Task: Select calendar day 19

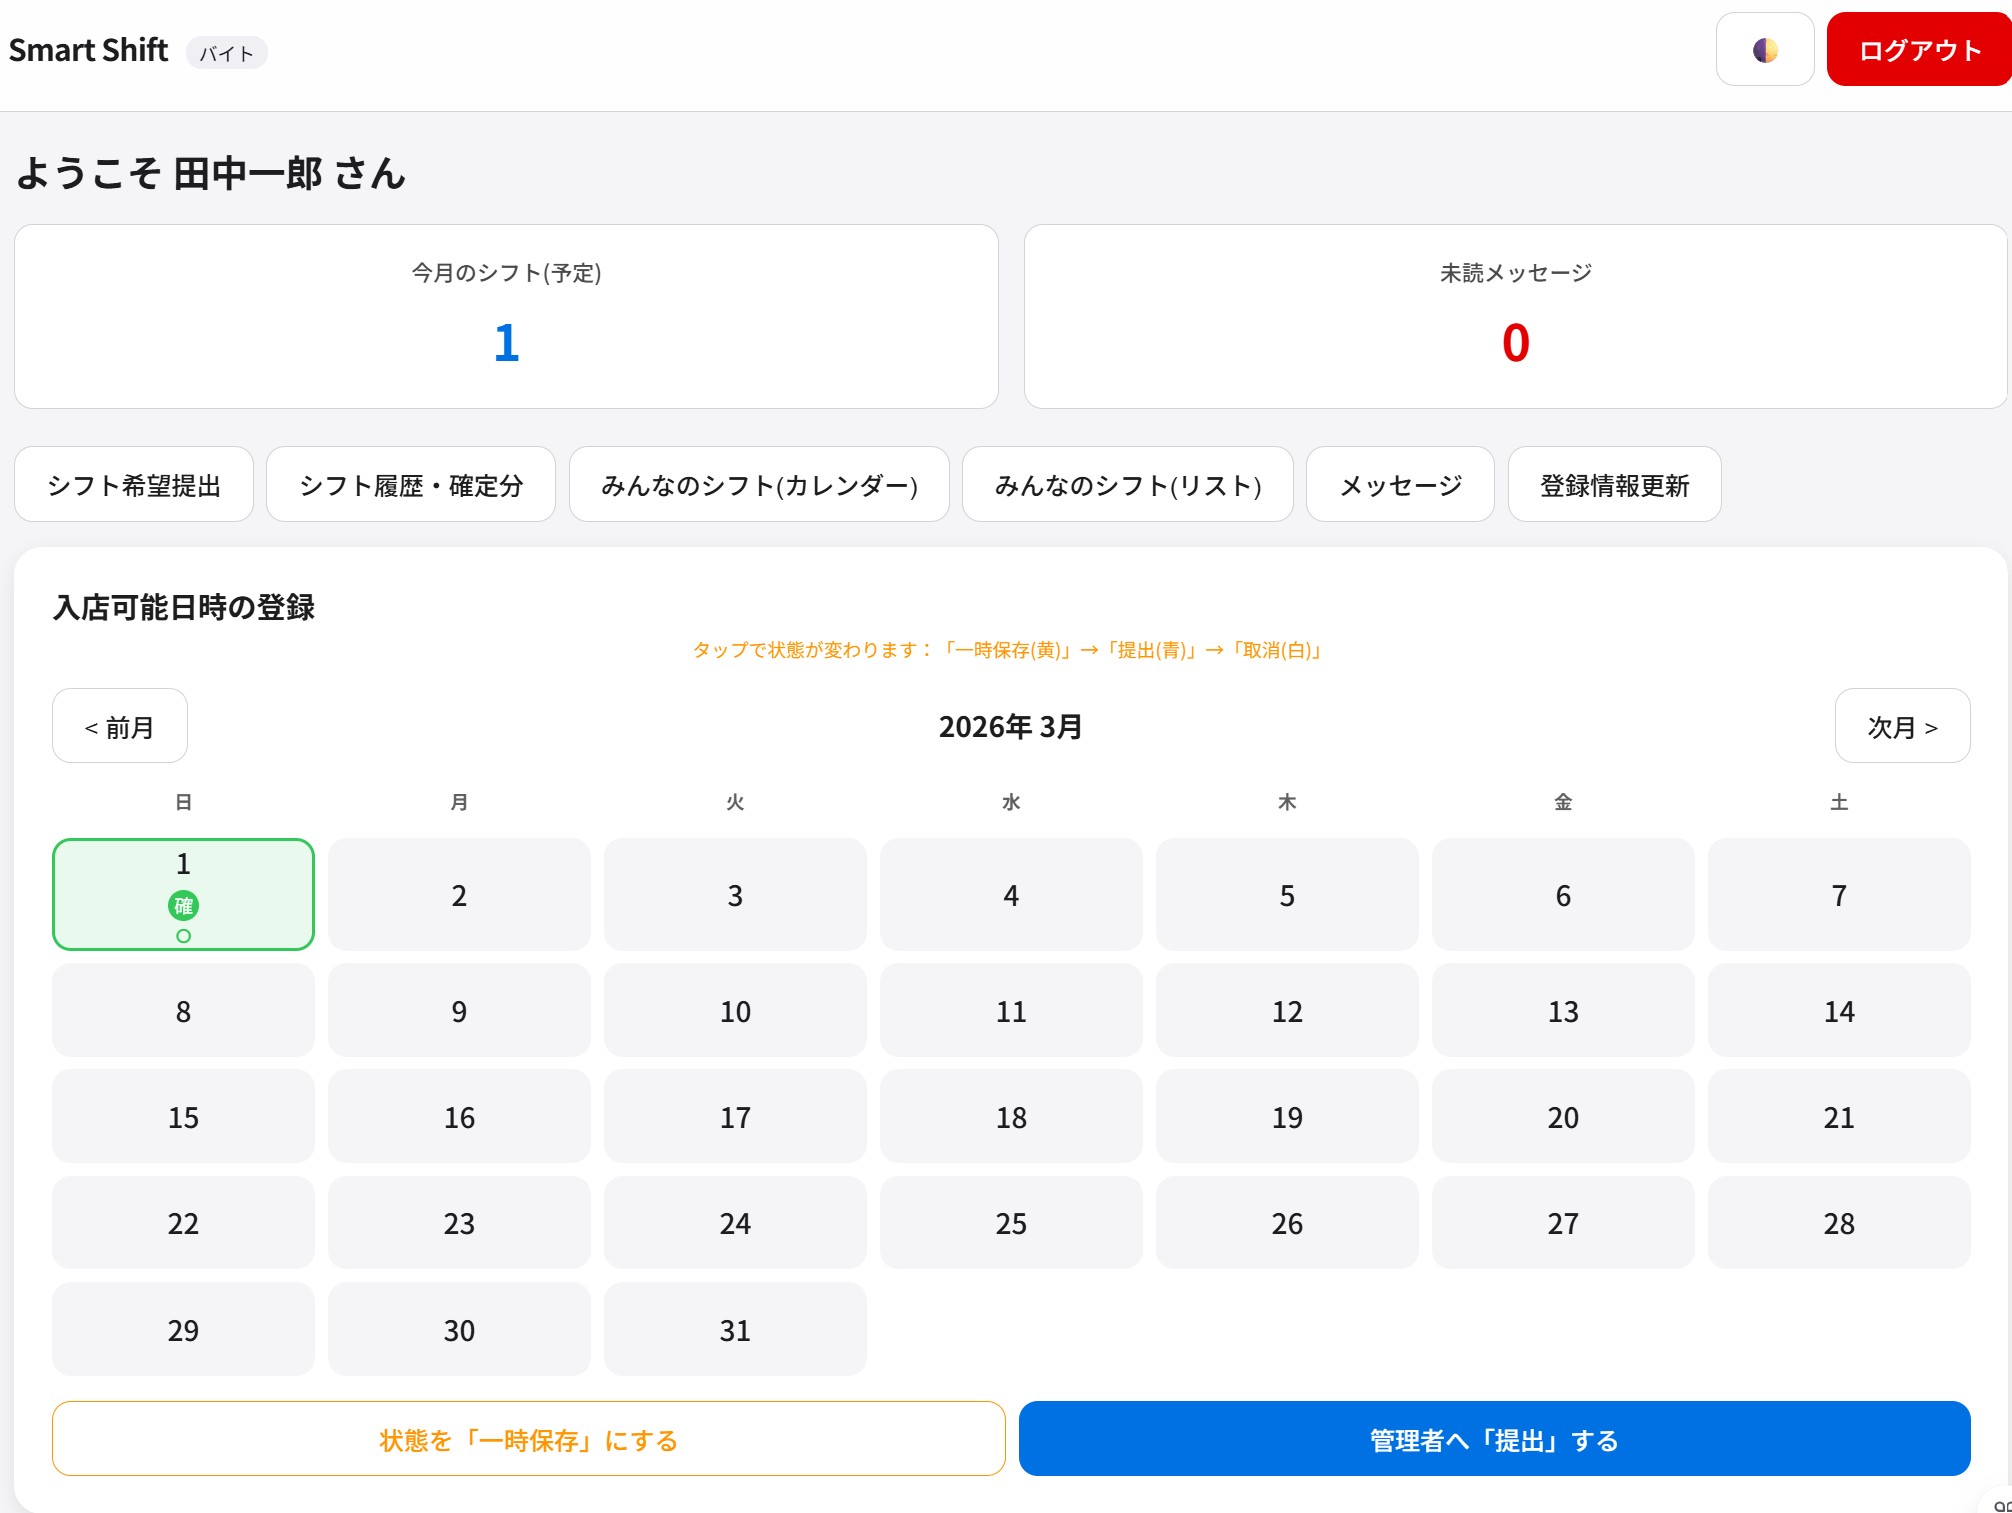Action: click(x=1287, y=1116)
